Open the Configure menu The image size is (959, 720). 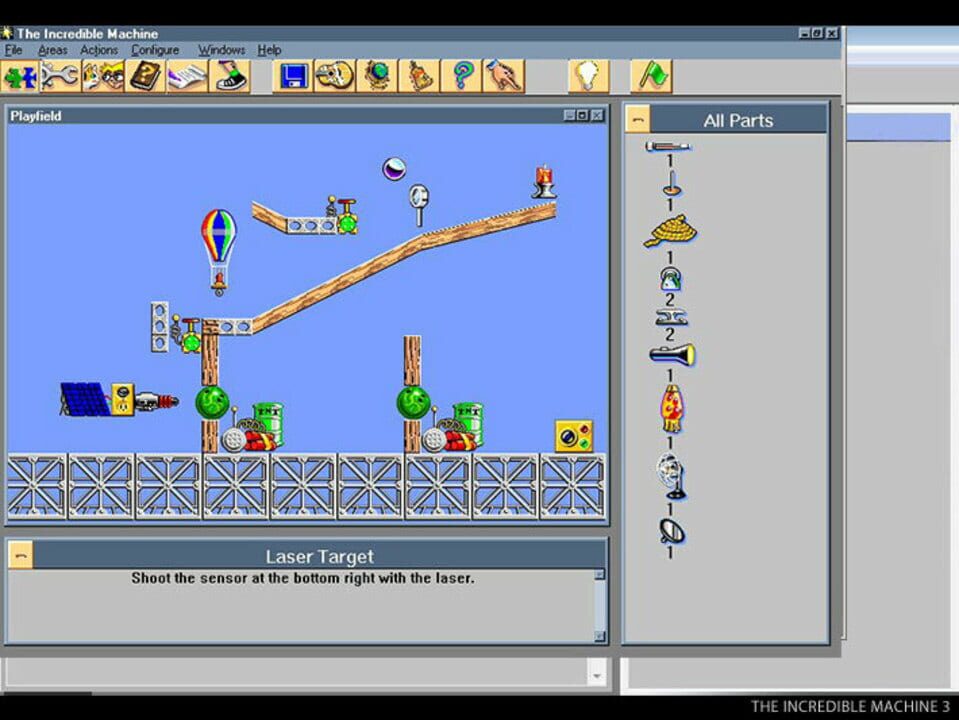(155, 50)
